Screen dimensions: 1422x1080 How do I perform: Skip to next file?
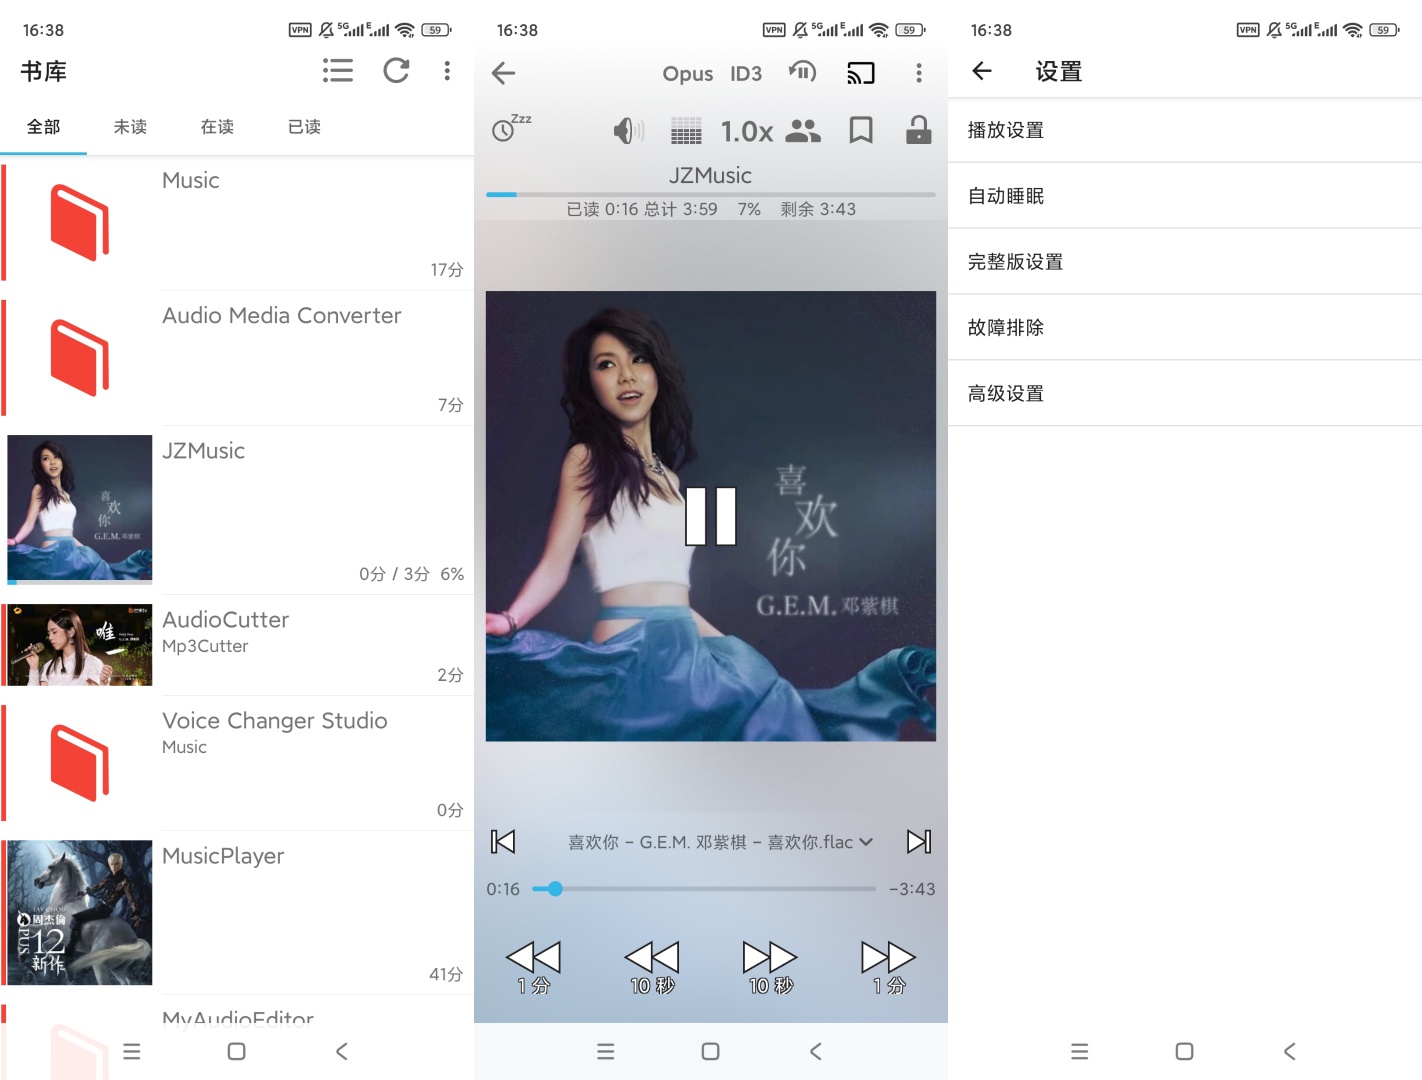pos(919,842)
